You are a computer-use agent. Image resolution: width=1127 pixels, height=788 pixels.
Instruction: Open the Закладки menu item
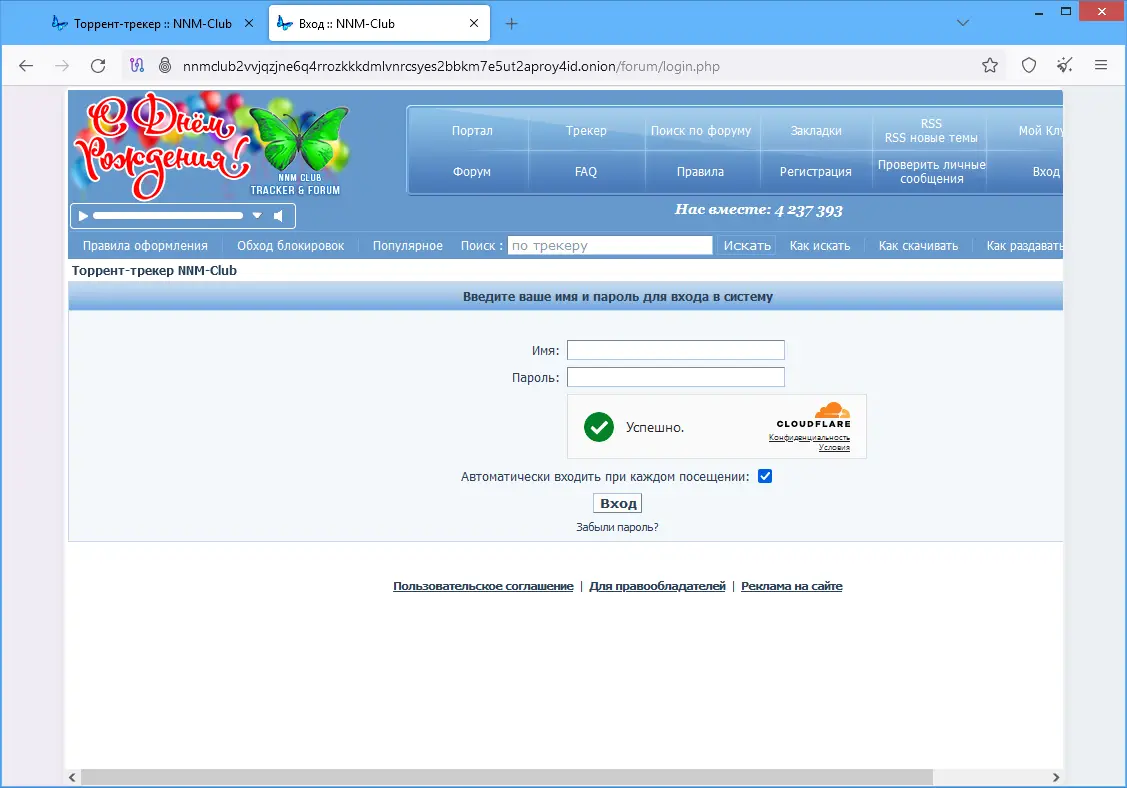click(816, 131)
